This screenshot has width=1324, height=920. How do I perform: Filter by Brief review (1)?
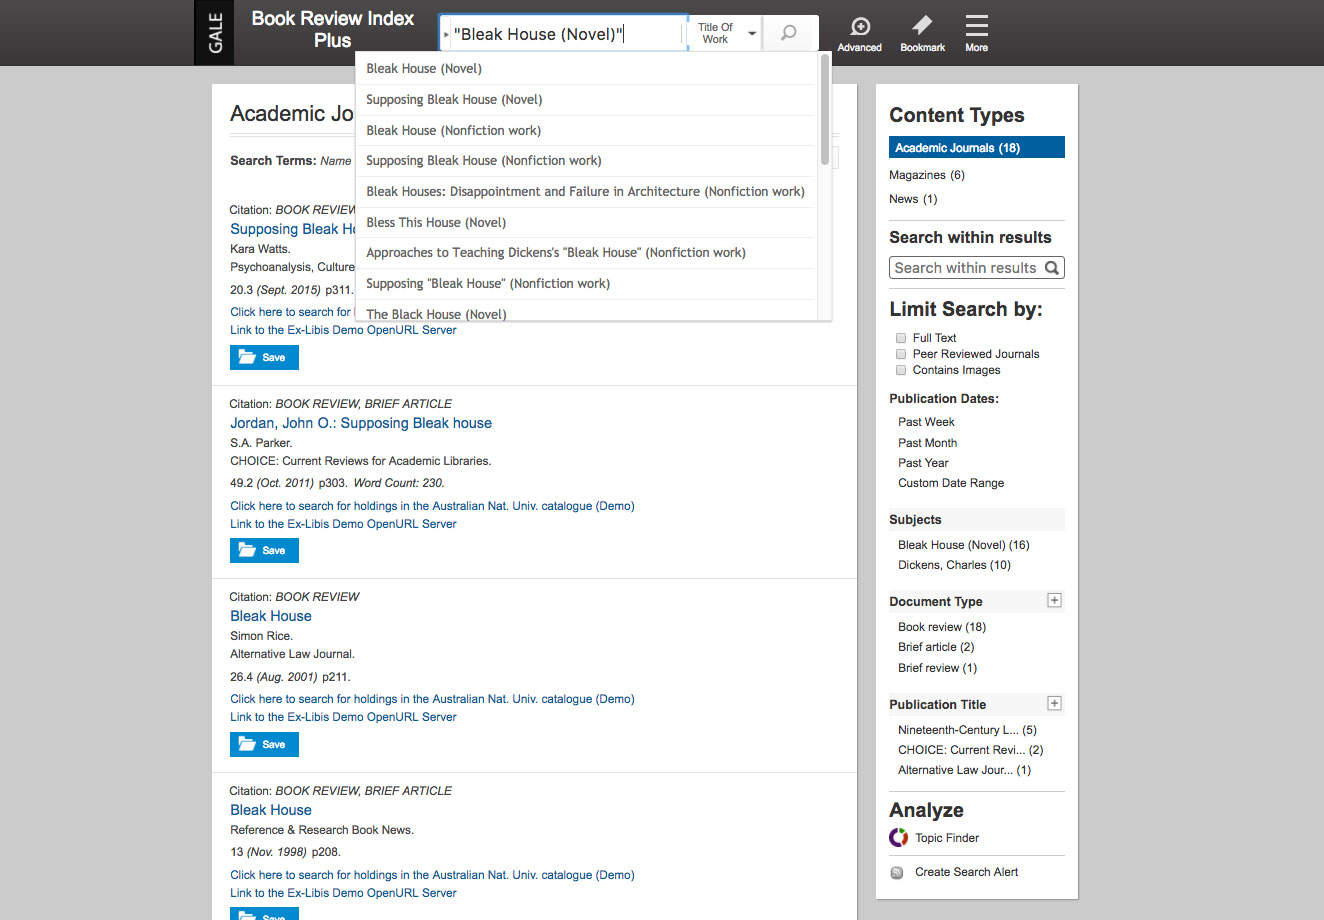[937, 668]
